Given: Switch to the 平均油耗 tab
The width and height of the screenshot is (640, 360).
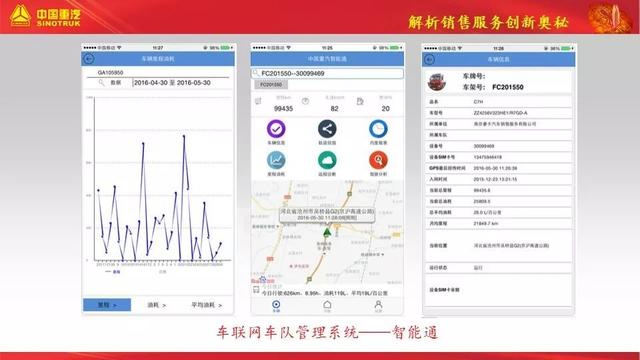Looking at the screenshot, I should click(207, 305).
